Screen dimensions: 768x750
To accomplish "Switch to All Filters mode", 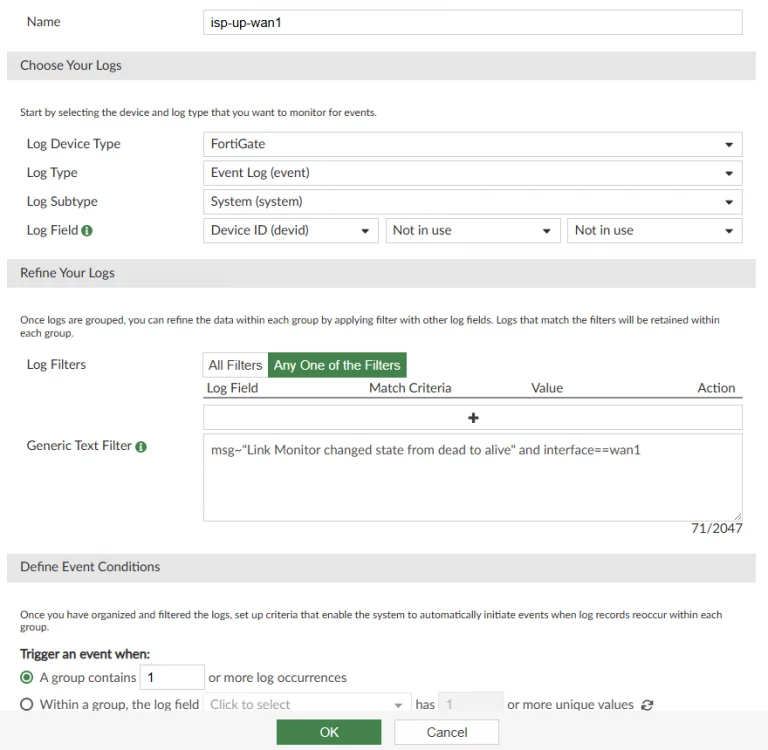I will [x=235, y=365].
